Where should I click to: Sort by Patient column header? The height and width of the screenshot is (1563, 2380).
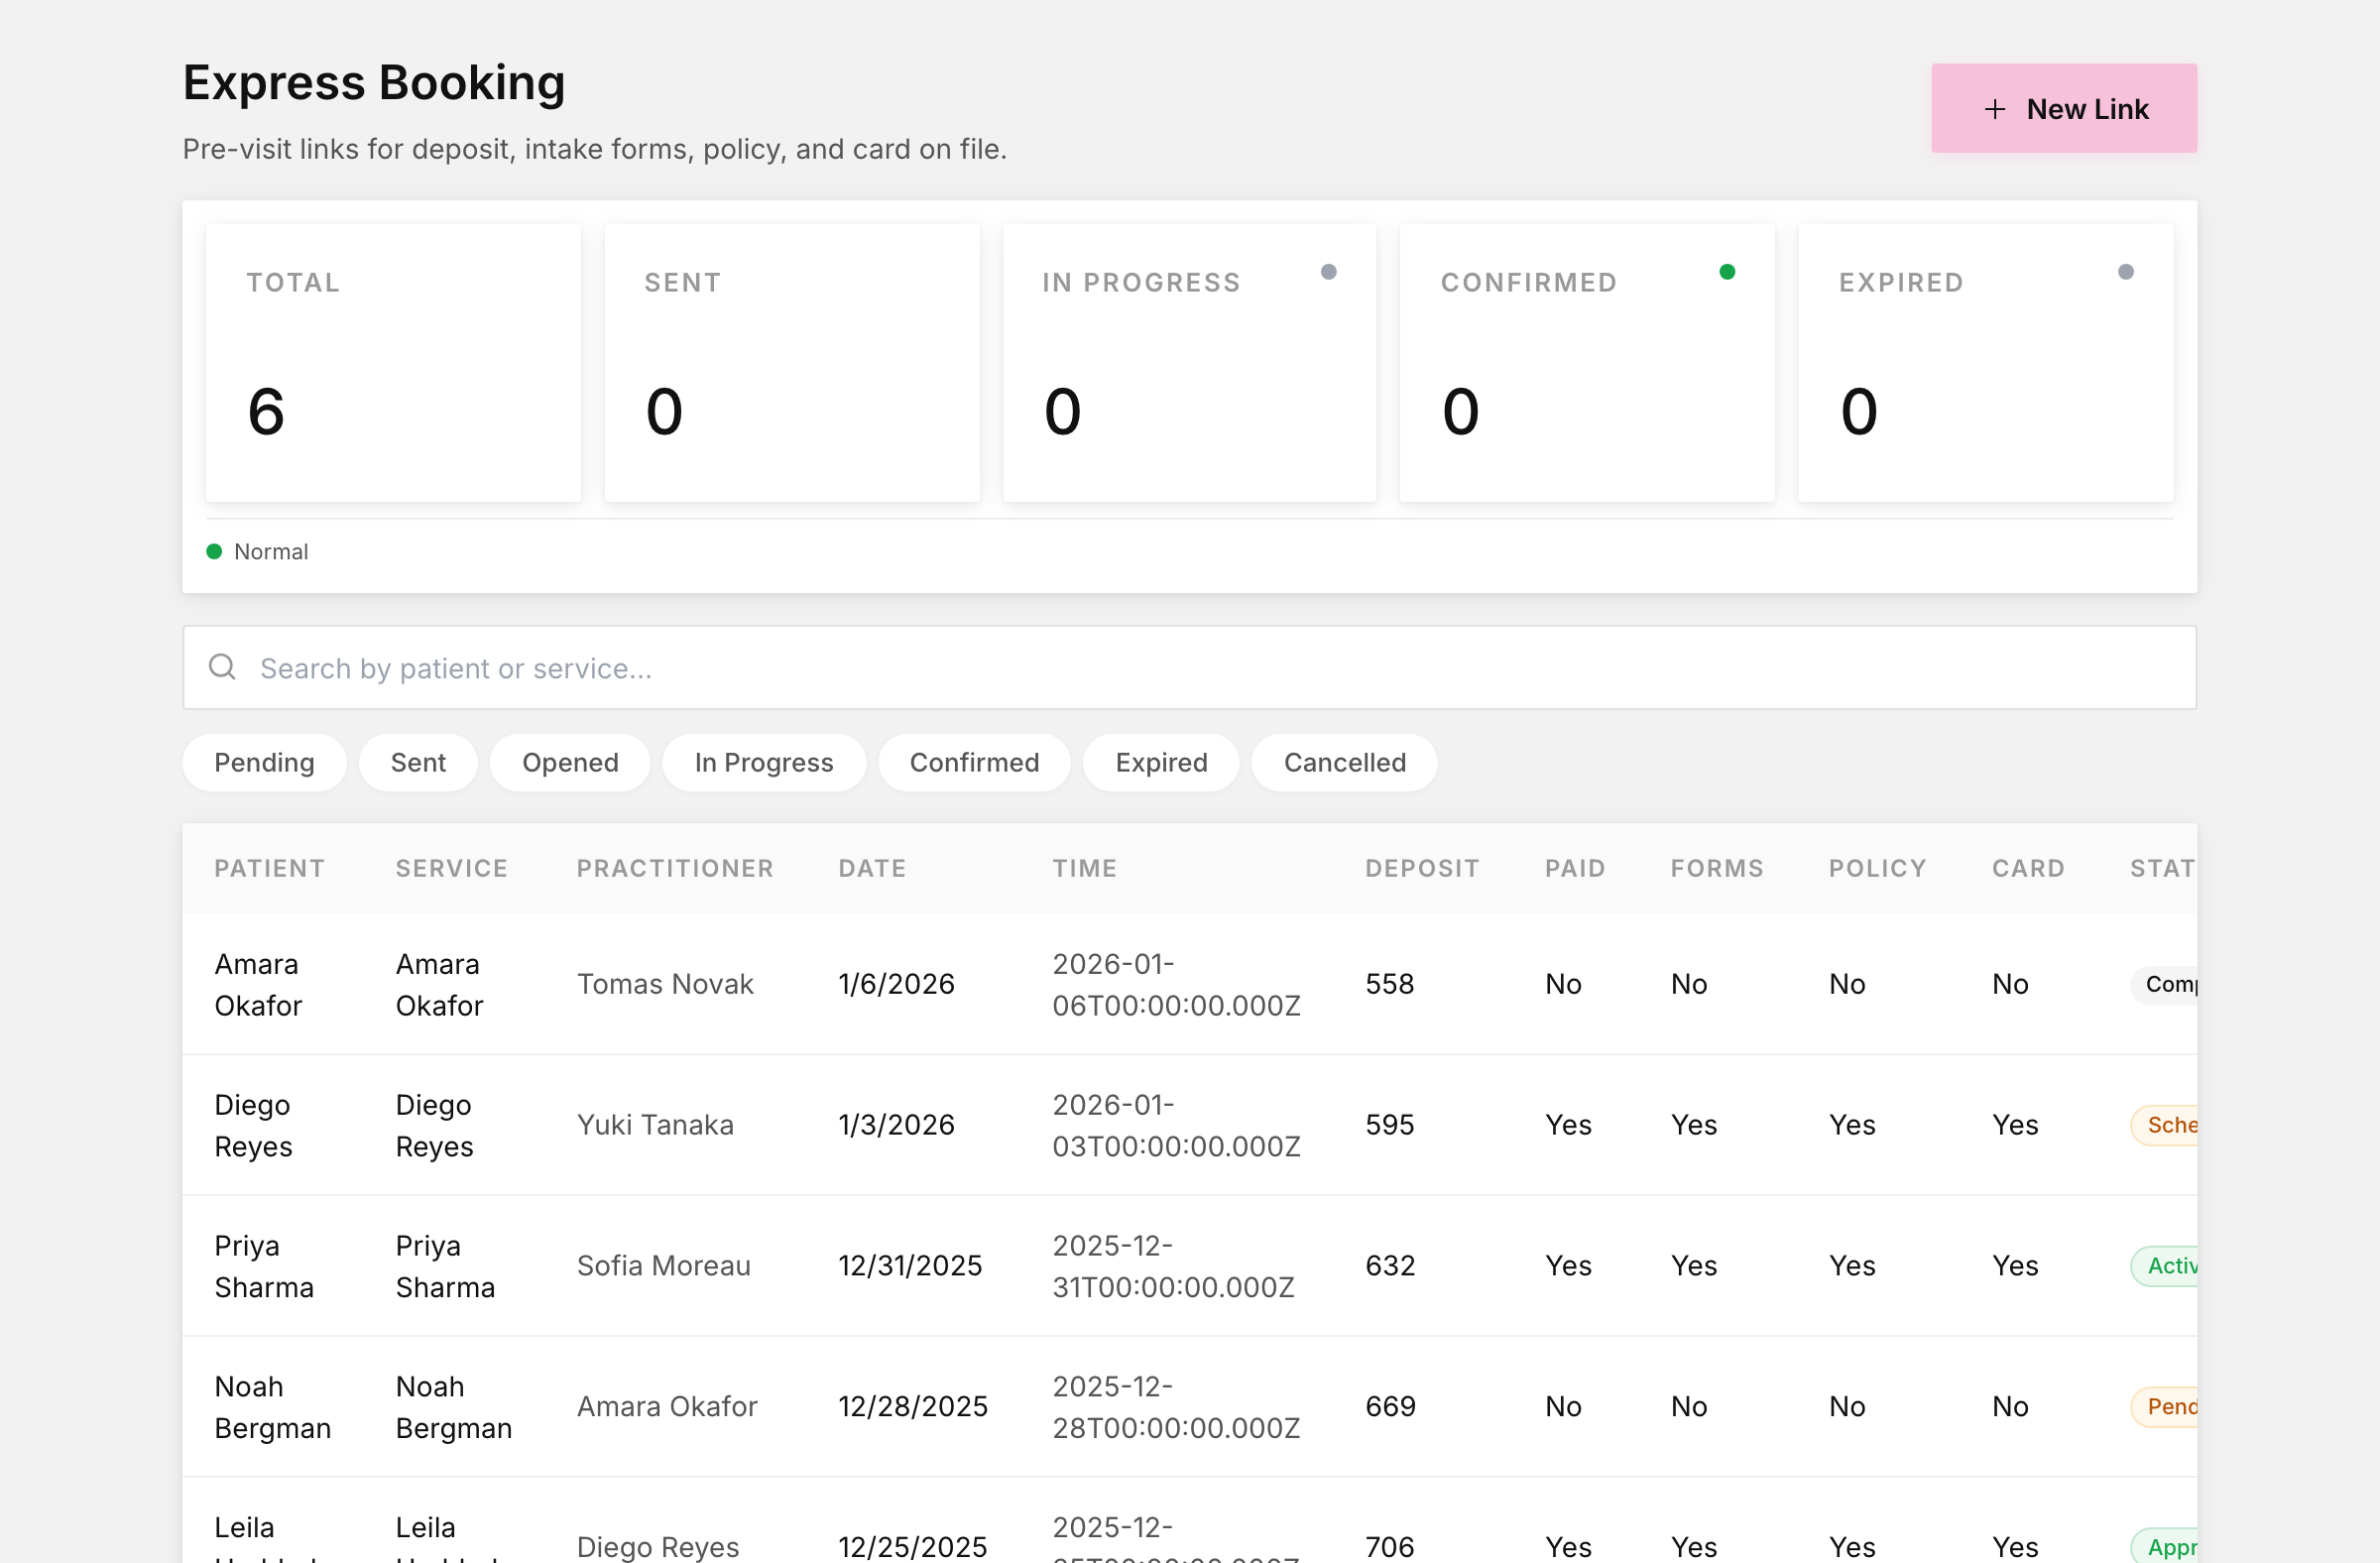270,868
